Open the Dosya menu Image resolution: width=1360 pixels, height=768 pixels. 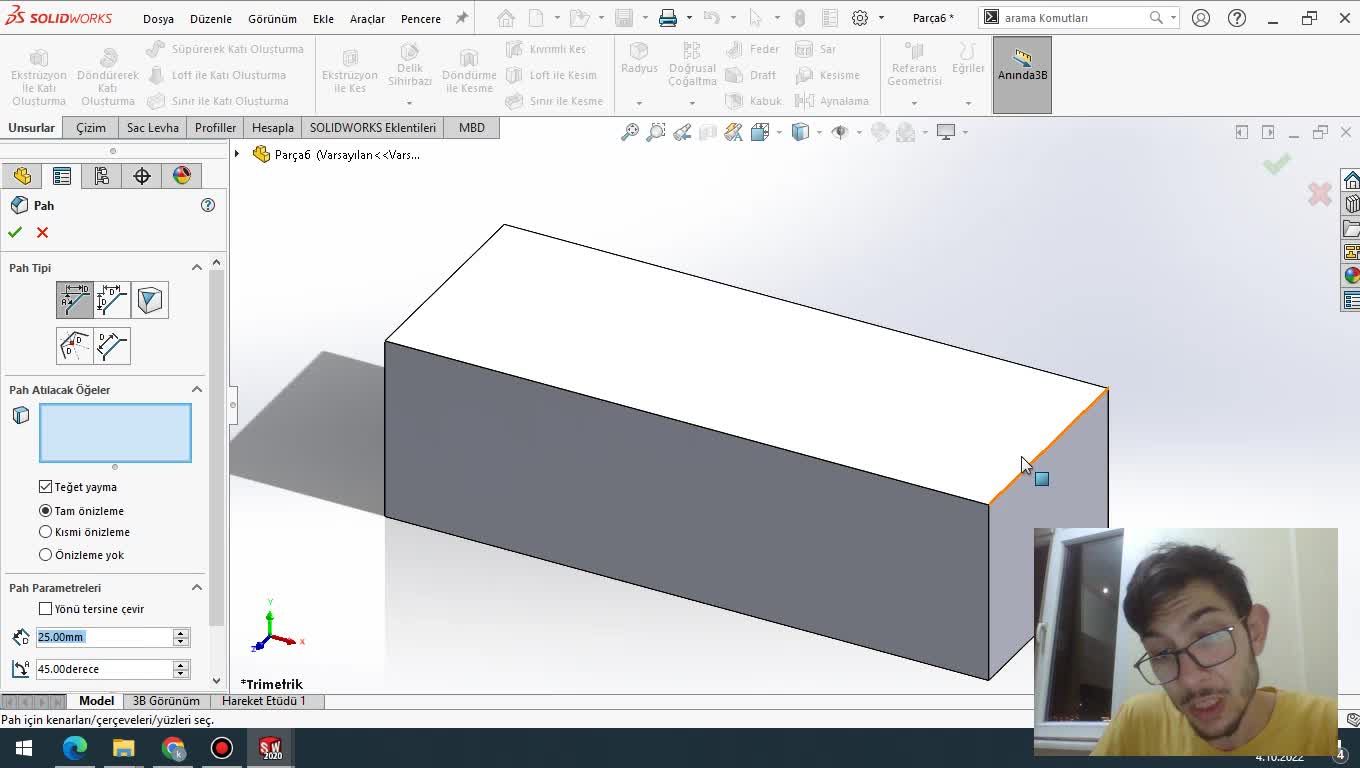[x=158, y=19]
